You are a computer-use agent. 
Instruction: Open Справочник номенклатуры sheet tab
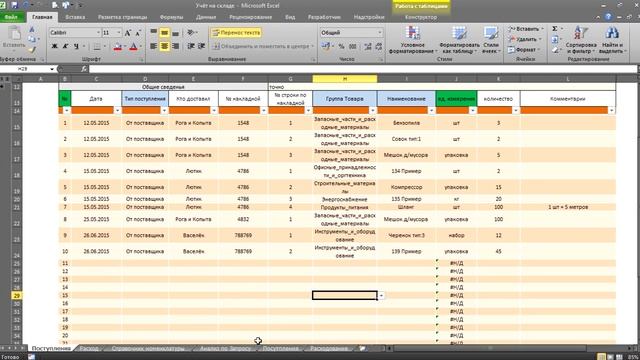pyautogui.click(x=148, y=349)
